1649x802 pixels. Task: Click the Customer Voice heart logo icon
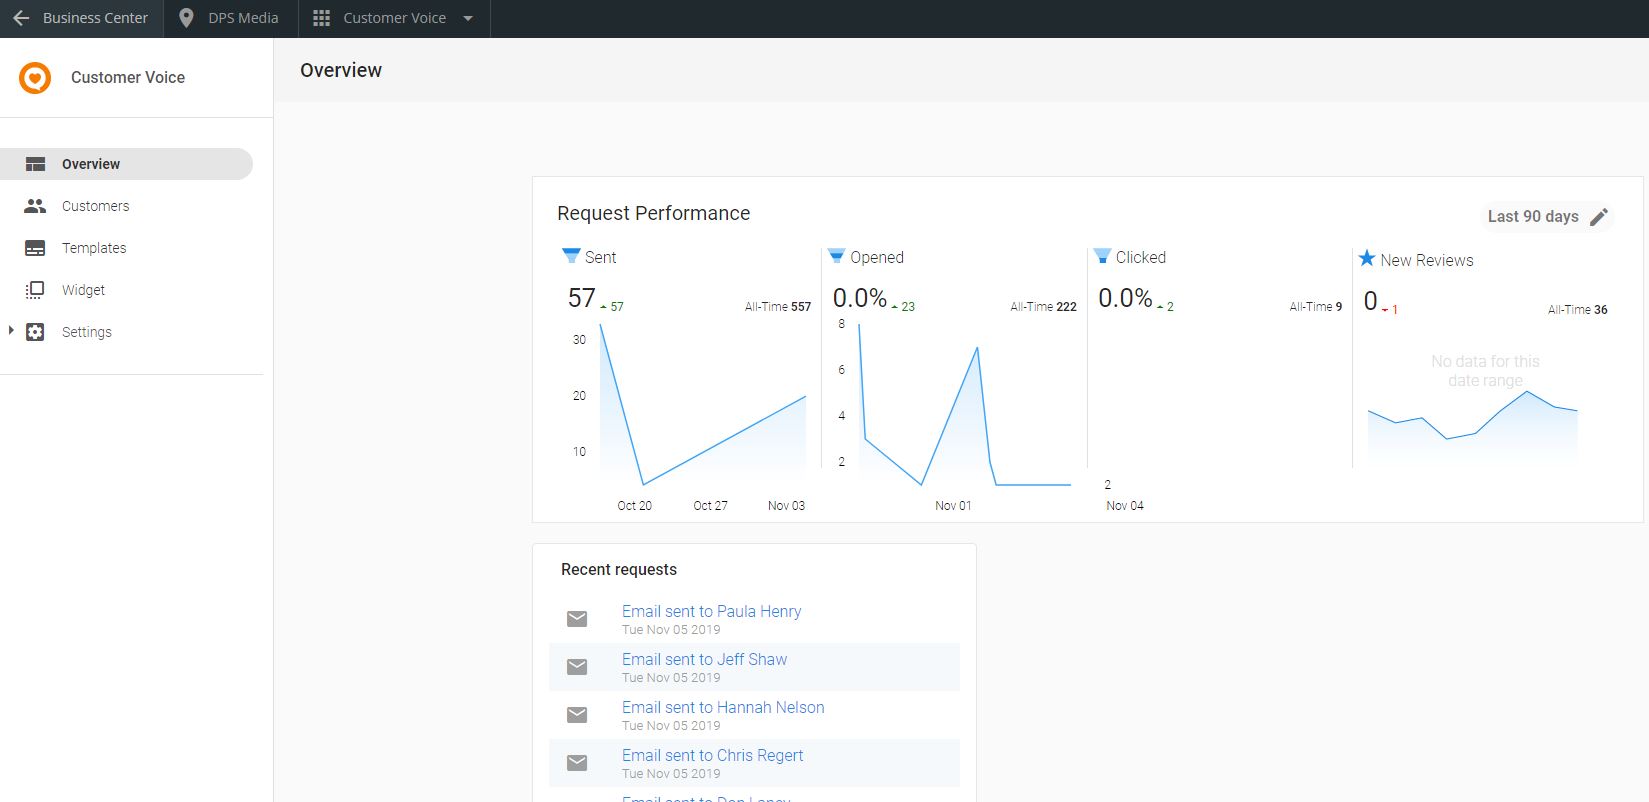tap(35, 77)
